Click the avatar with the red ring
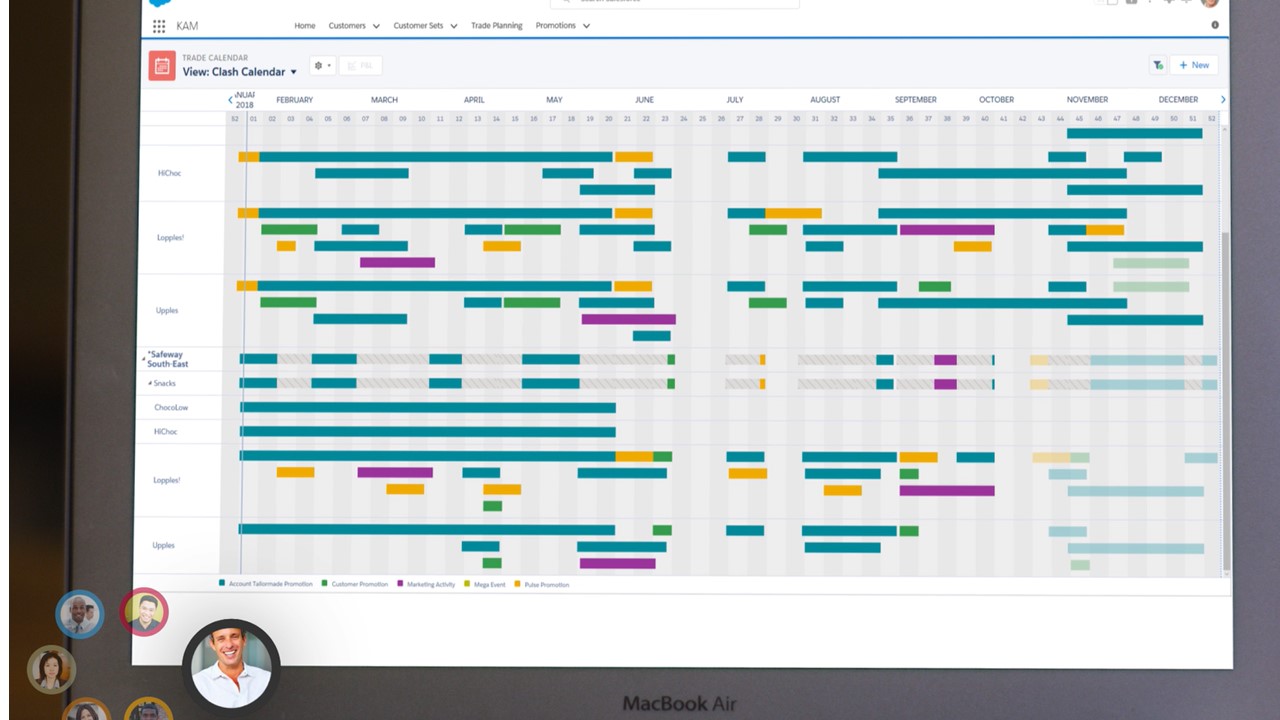Image resolution: width=1280 pixels, height=720 pixels. click(144, 612)
